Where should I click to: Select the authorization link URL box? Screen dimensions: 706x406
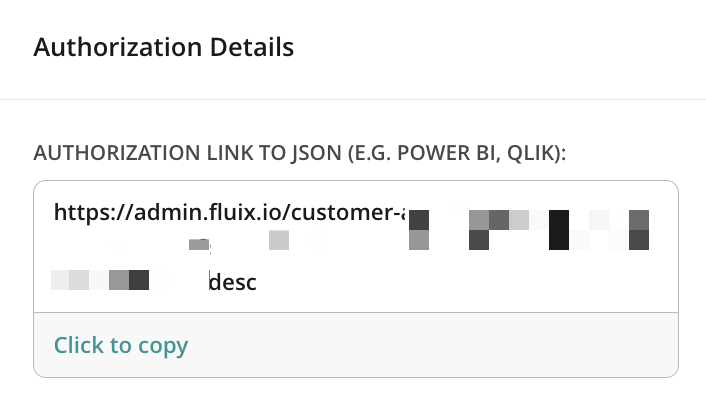point(355,247)
